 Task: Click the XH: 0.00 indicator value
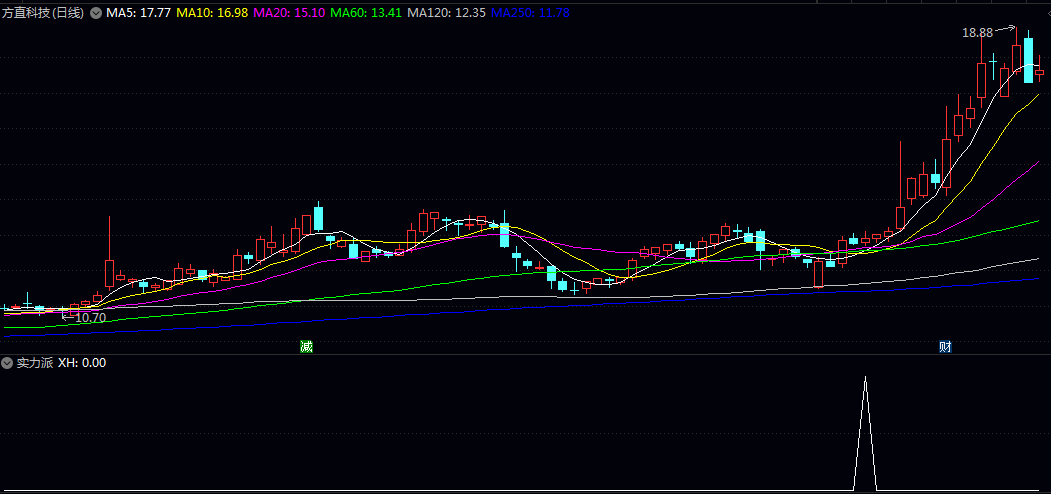82,363
